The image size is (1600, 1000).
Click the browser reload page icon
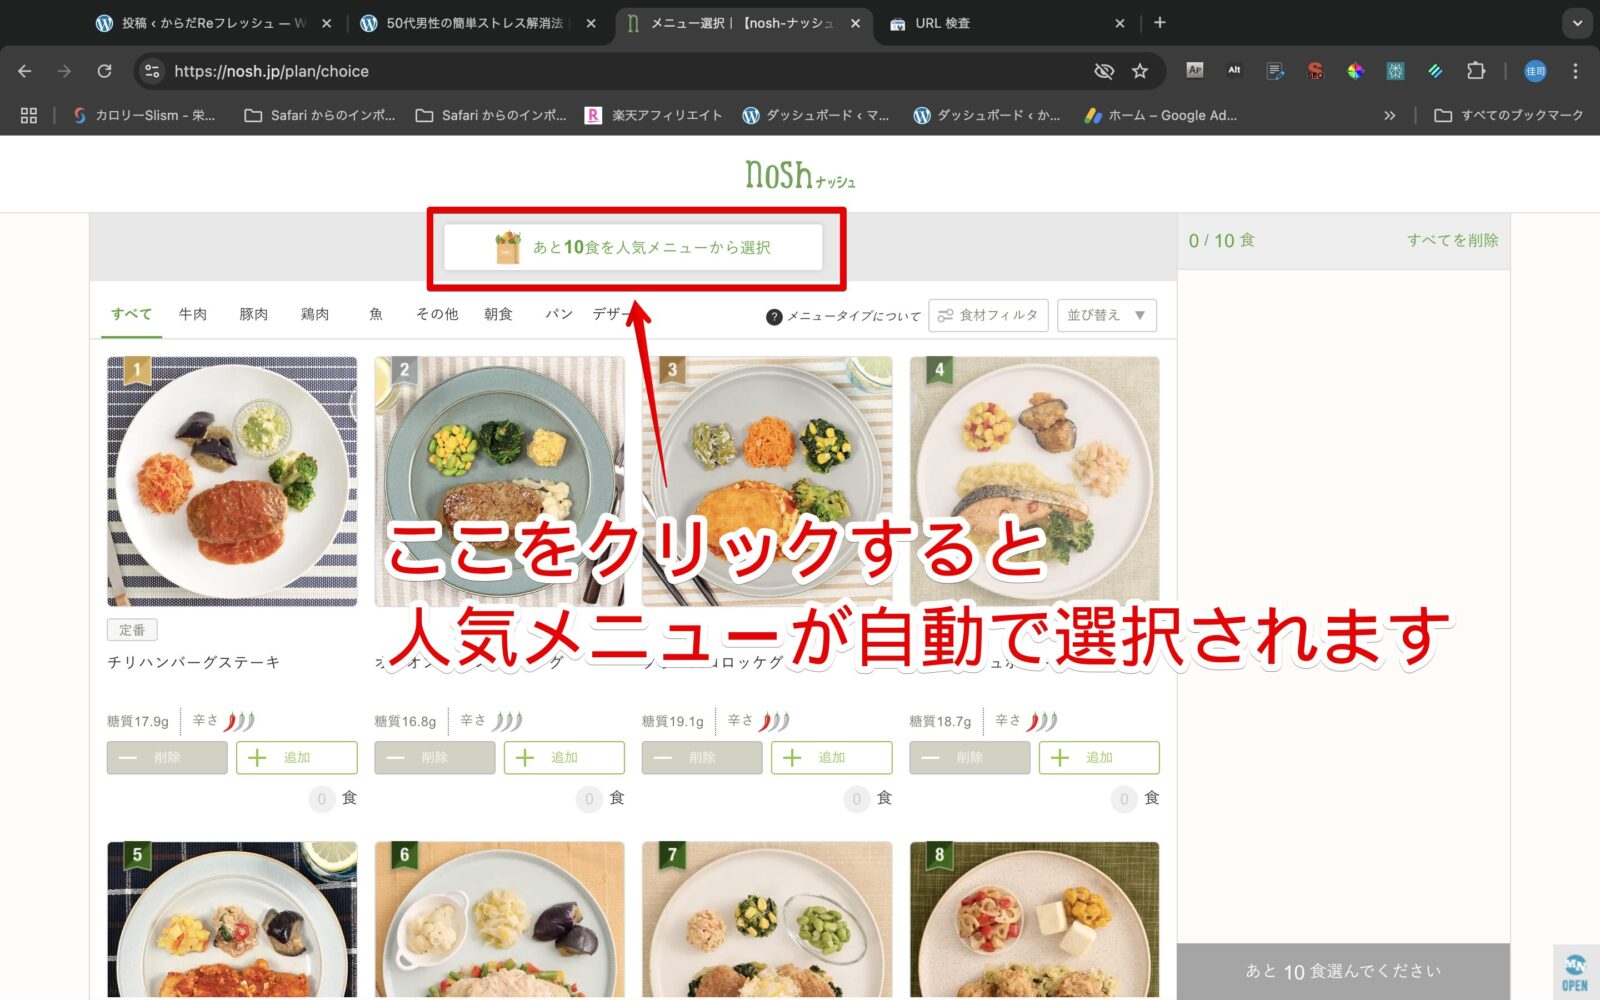click(x=104, y=71)
